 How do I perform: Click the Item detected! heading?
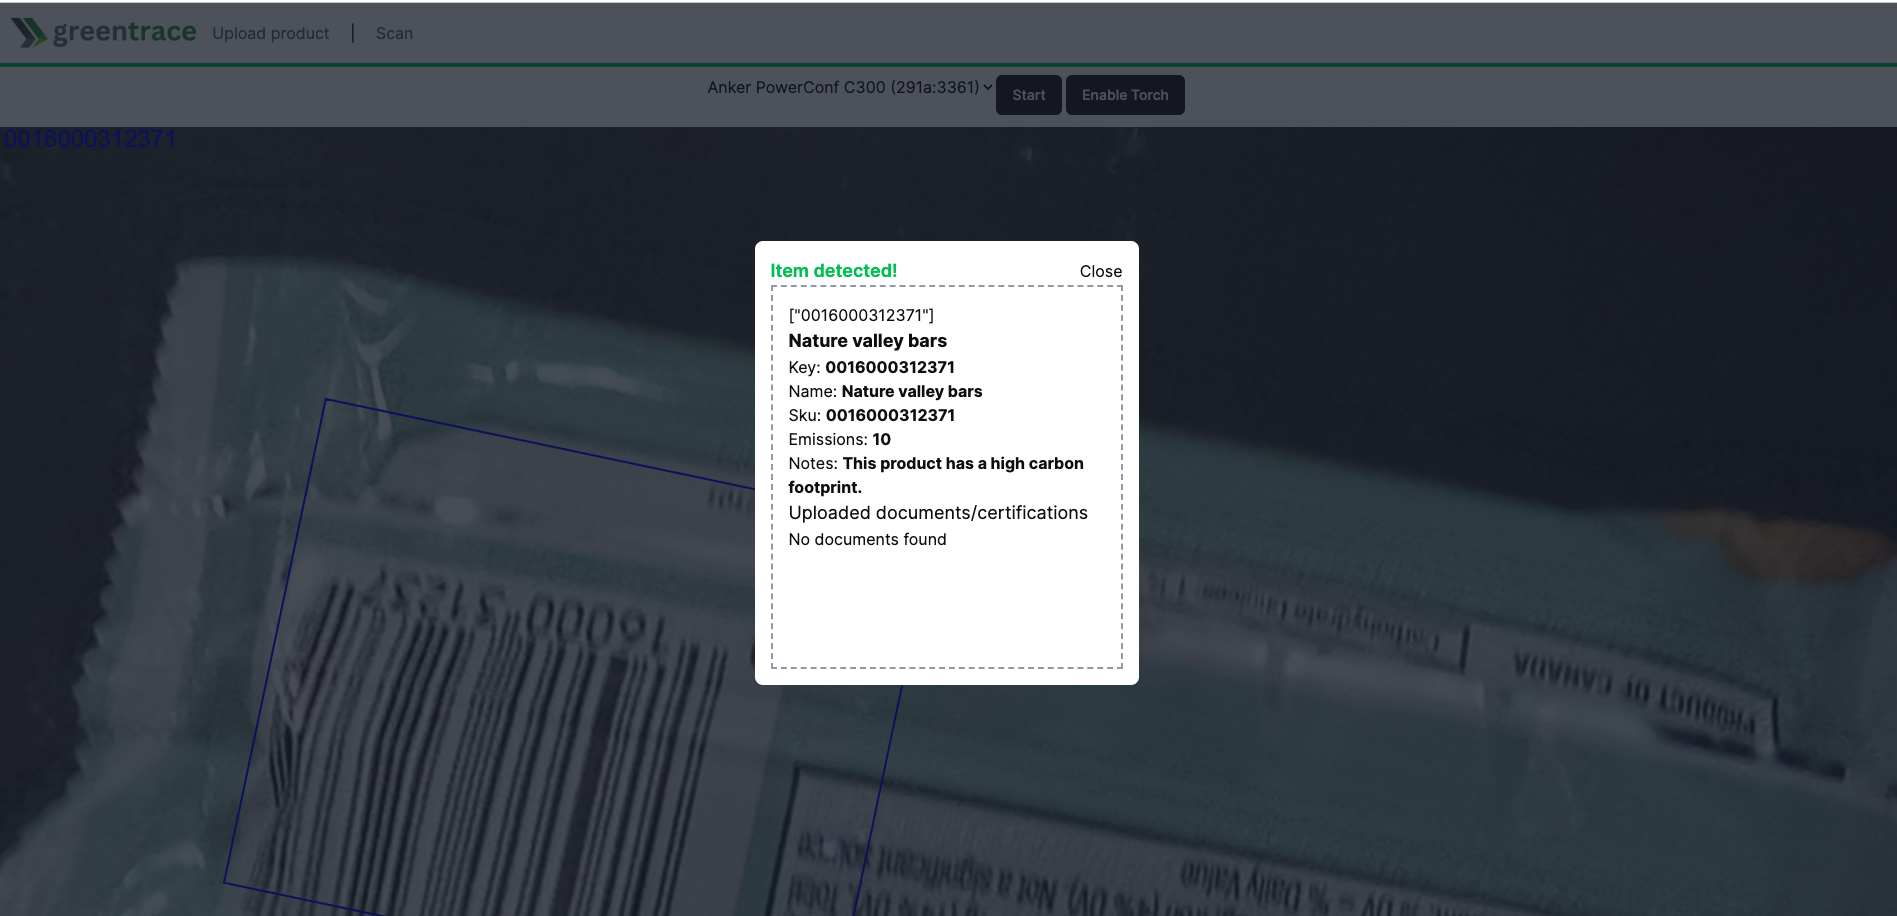[x=834, y=271]
